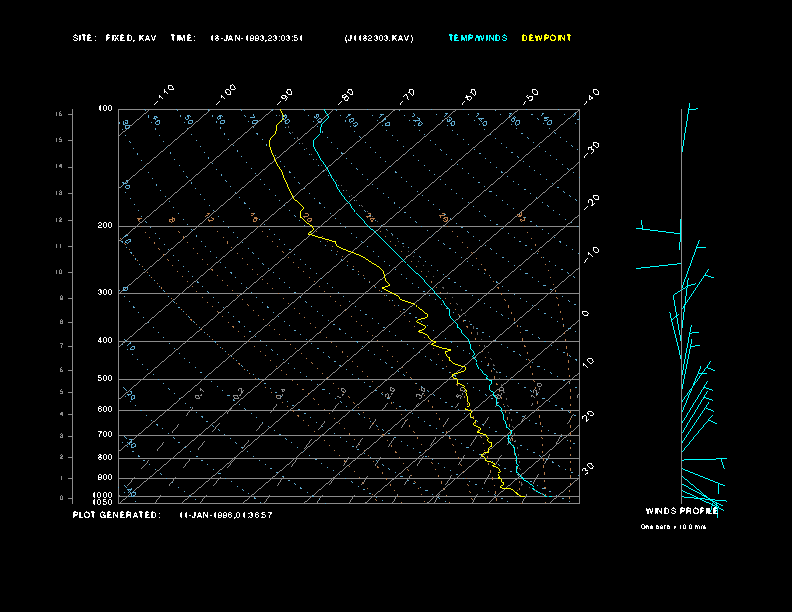Click the yellow DEWPOINT legend label

547,38
